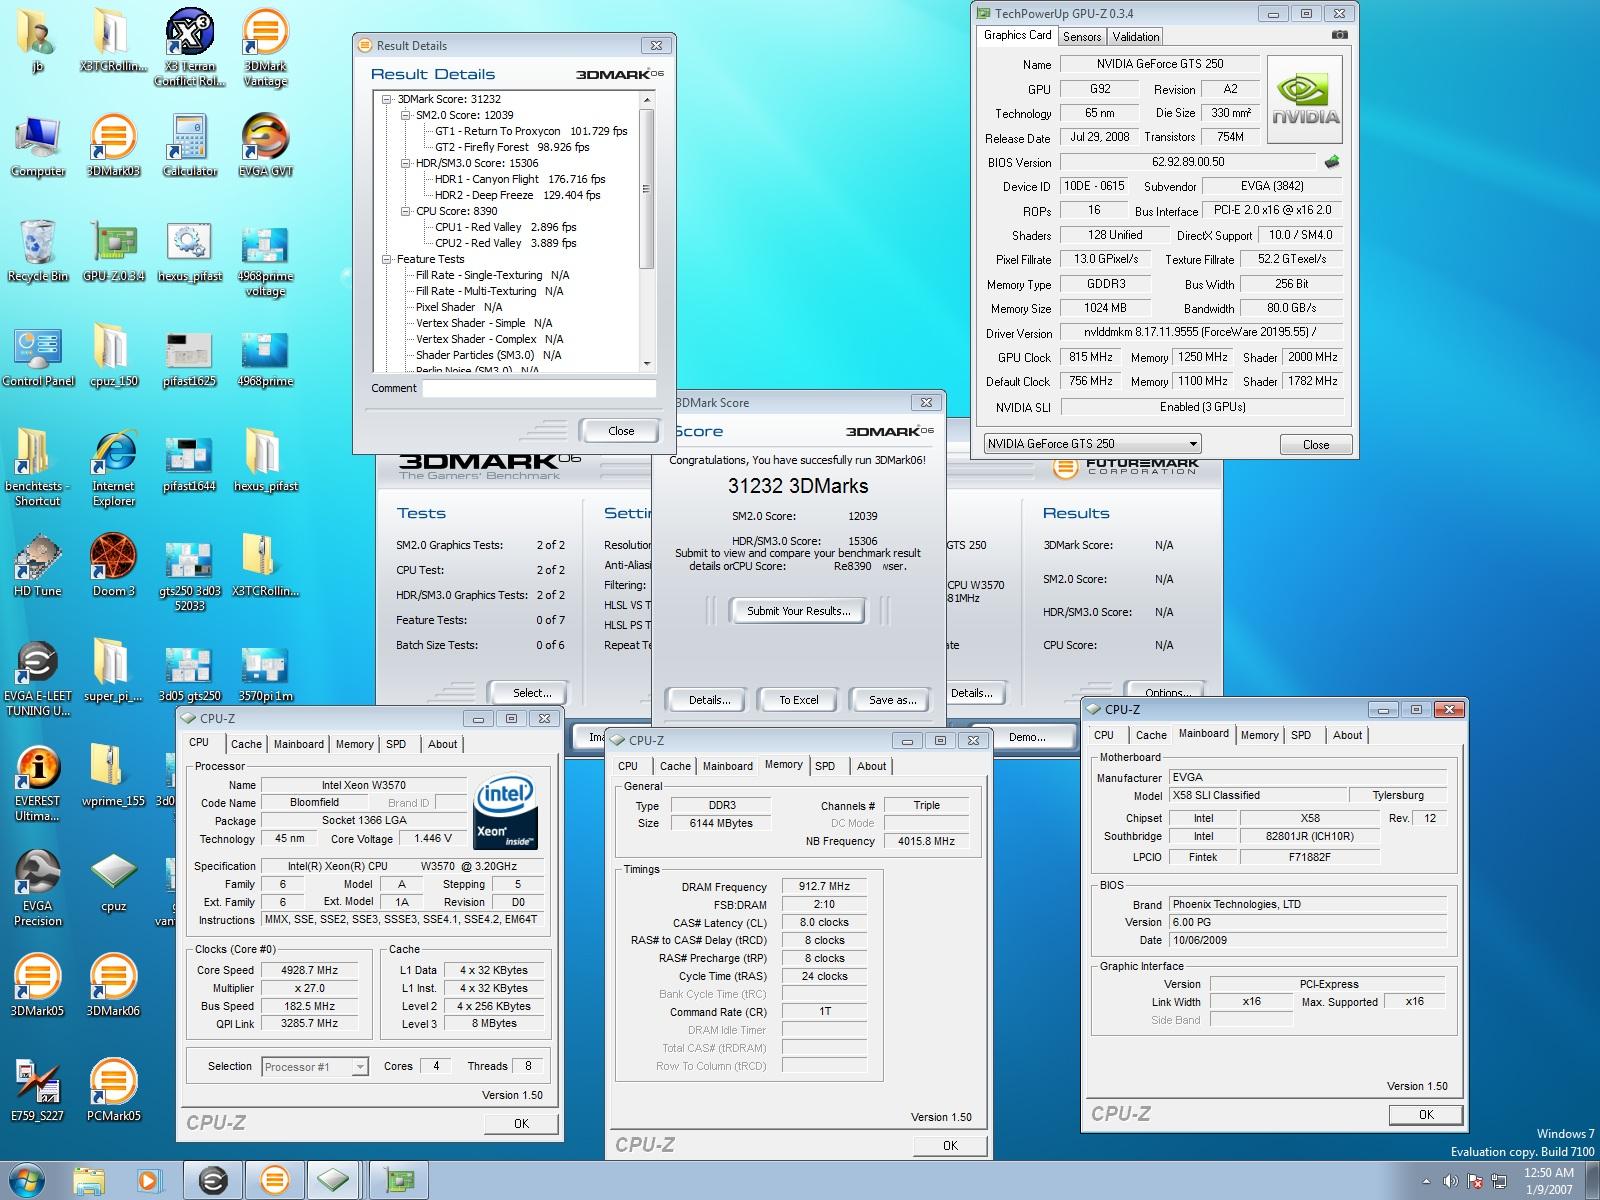
Task: Select the GPU-Z.0.3.4 desktop icon
Action: (x=113, y=252)
